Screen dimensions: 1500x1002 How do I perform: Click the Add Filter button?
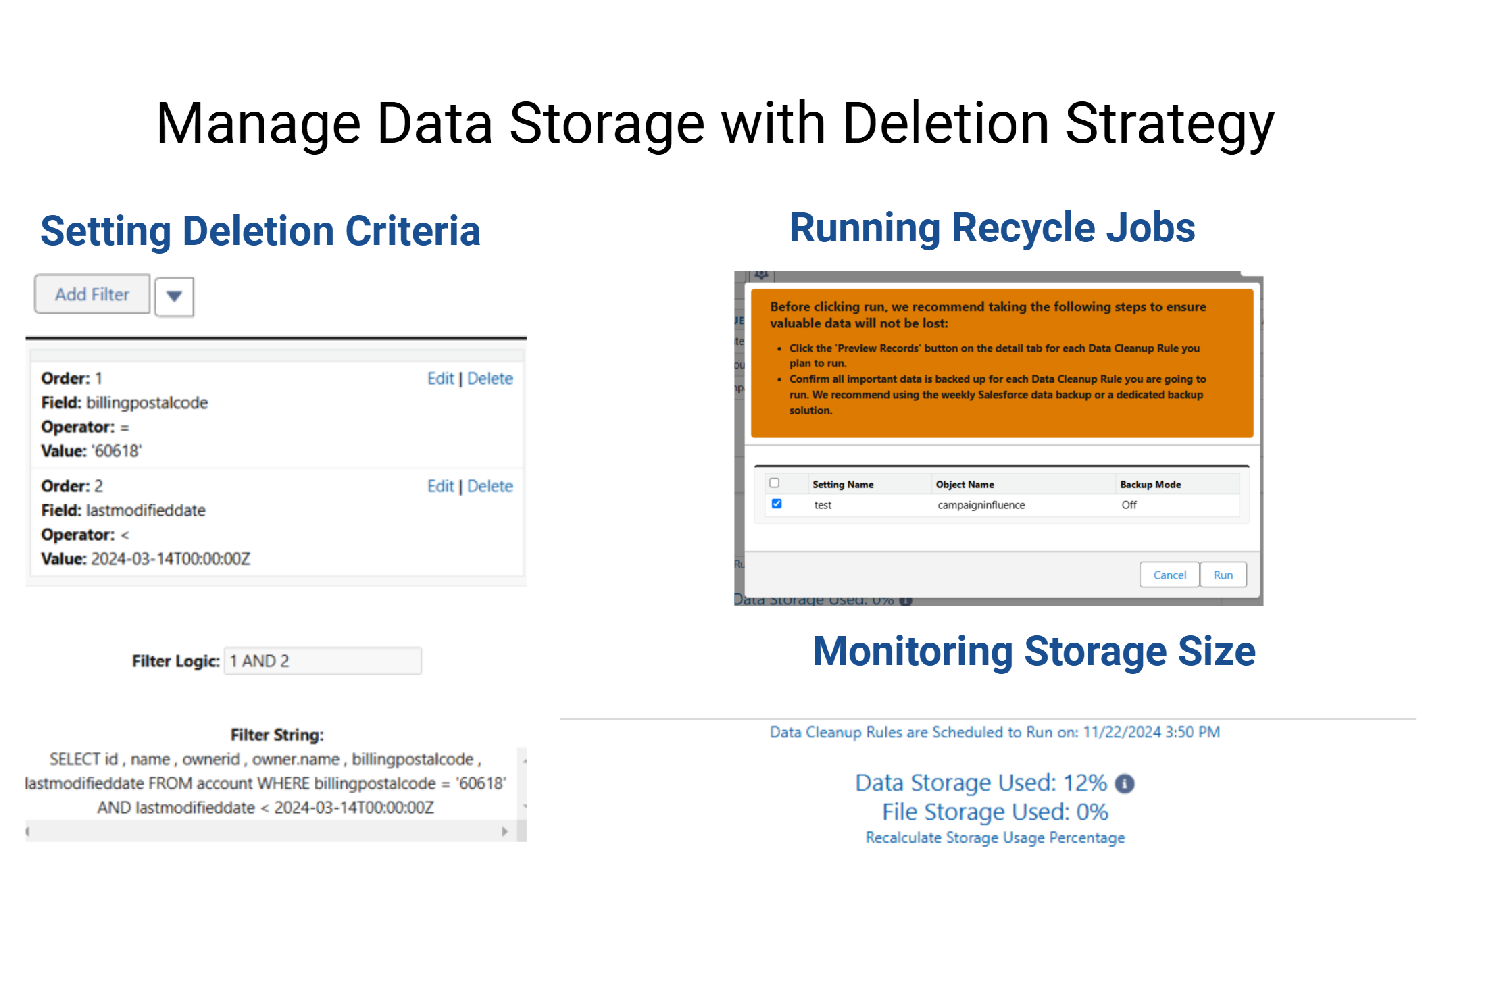(92, 294)
